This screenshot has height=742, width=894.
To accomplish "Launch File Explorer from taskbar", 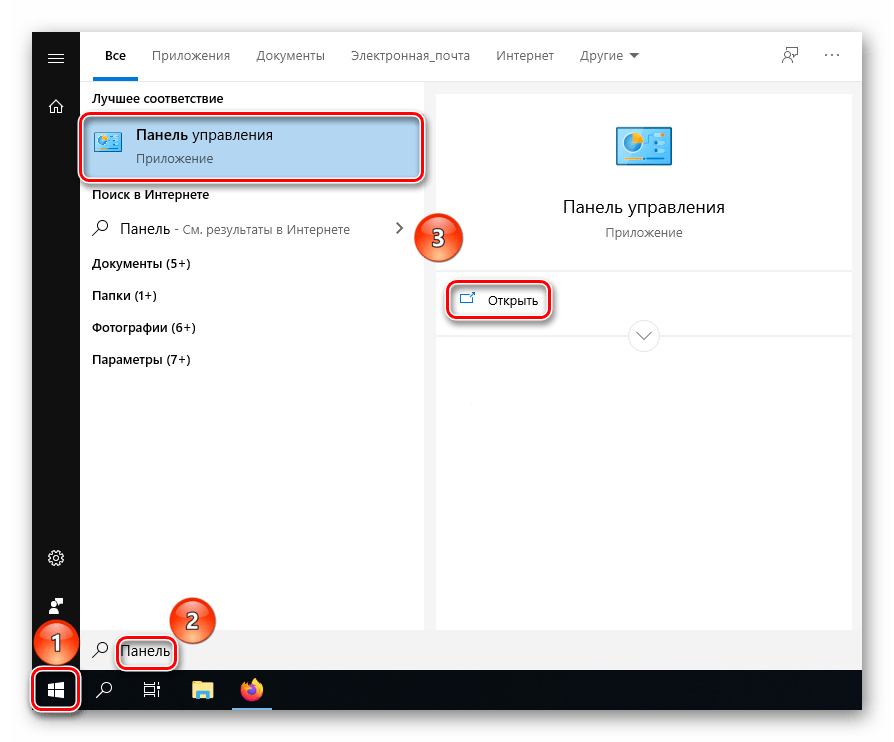I will (203, 689).
